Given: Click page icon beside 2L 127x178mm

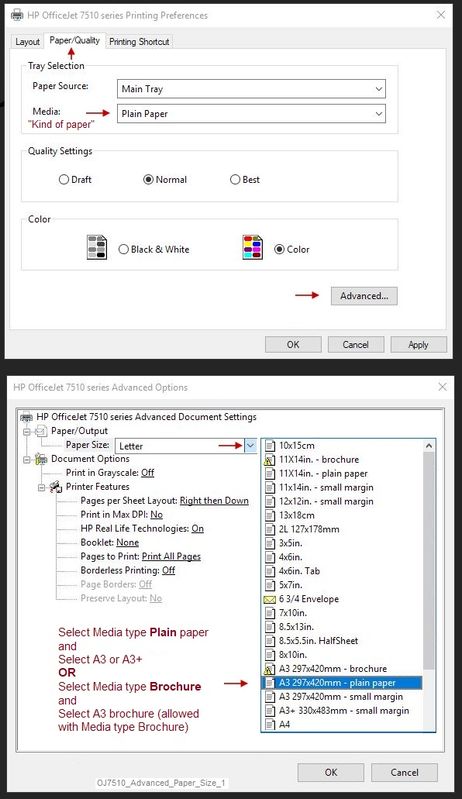Looking at the screenshot, I should (x=270, y=529).
